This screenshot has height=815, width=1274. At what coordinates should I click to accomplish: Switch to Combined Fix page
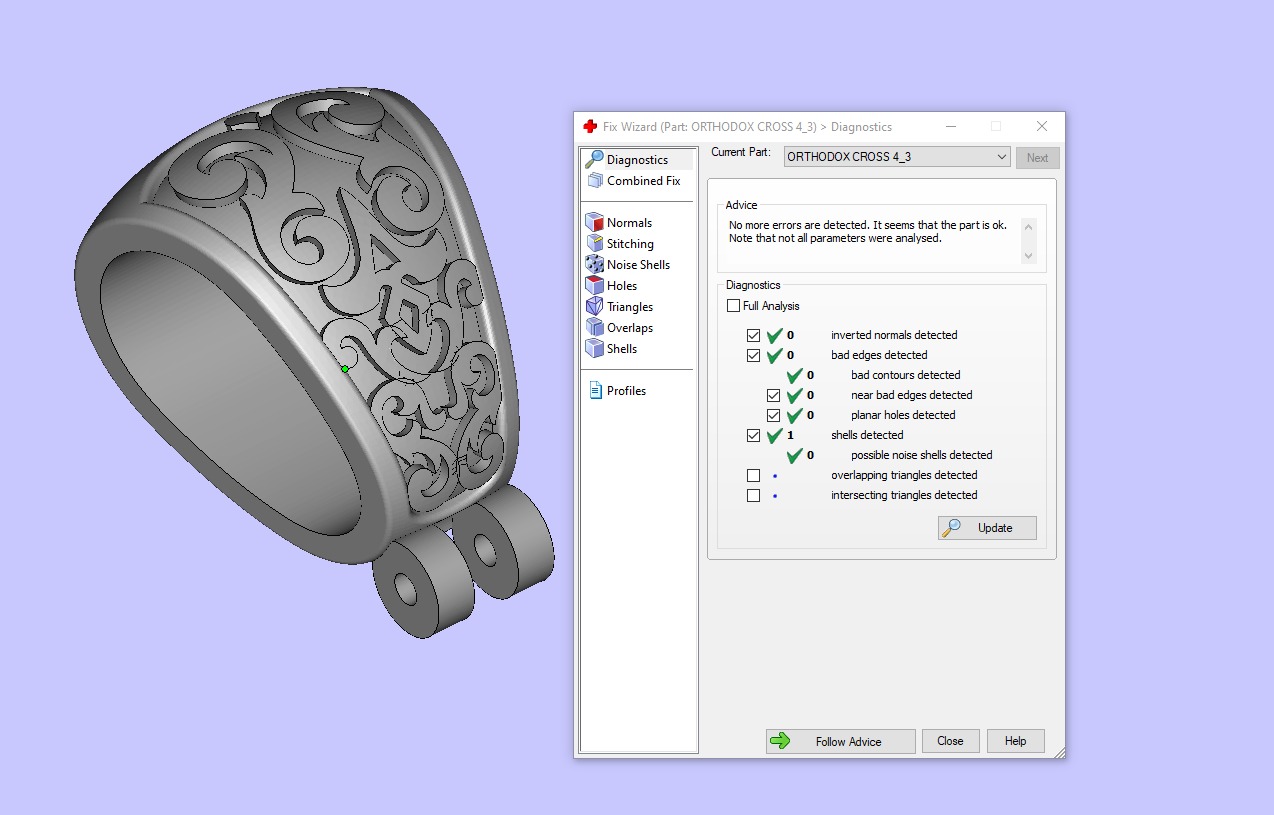(x=643, y=181)
